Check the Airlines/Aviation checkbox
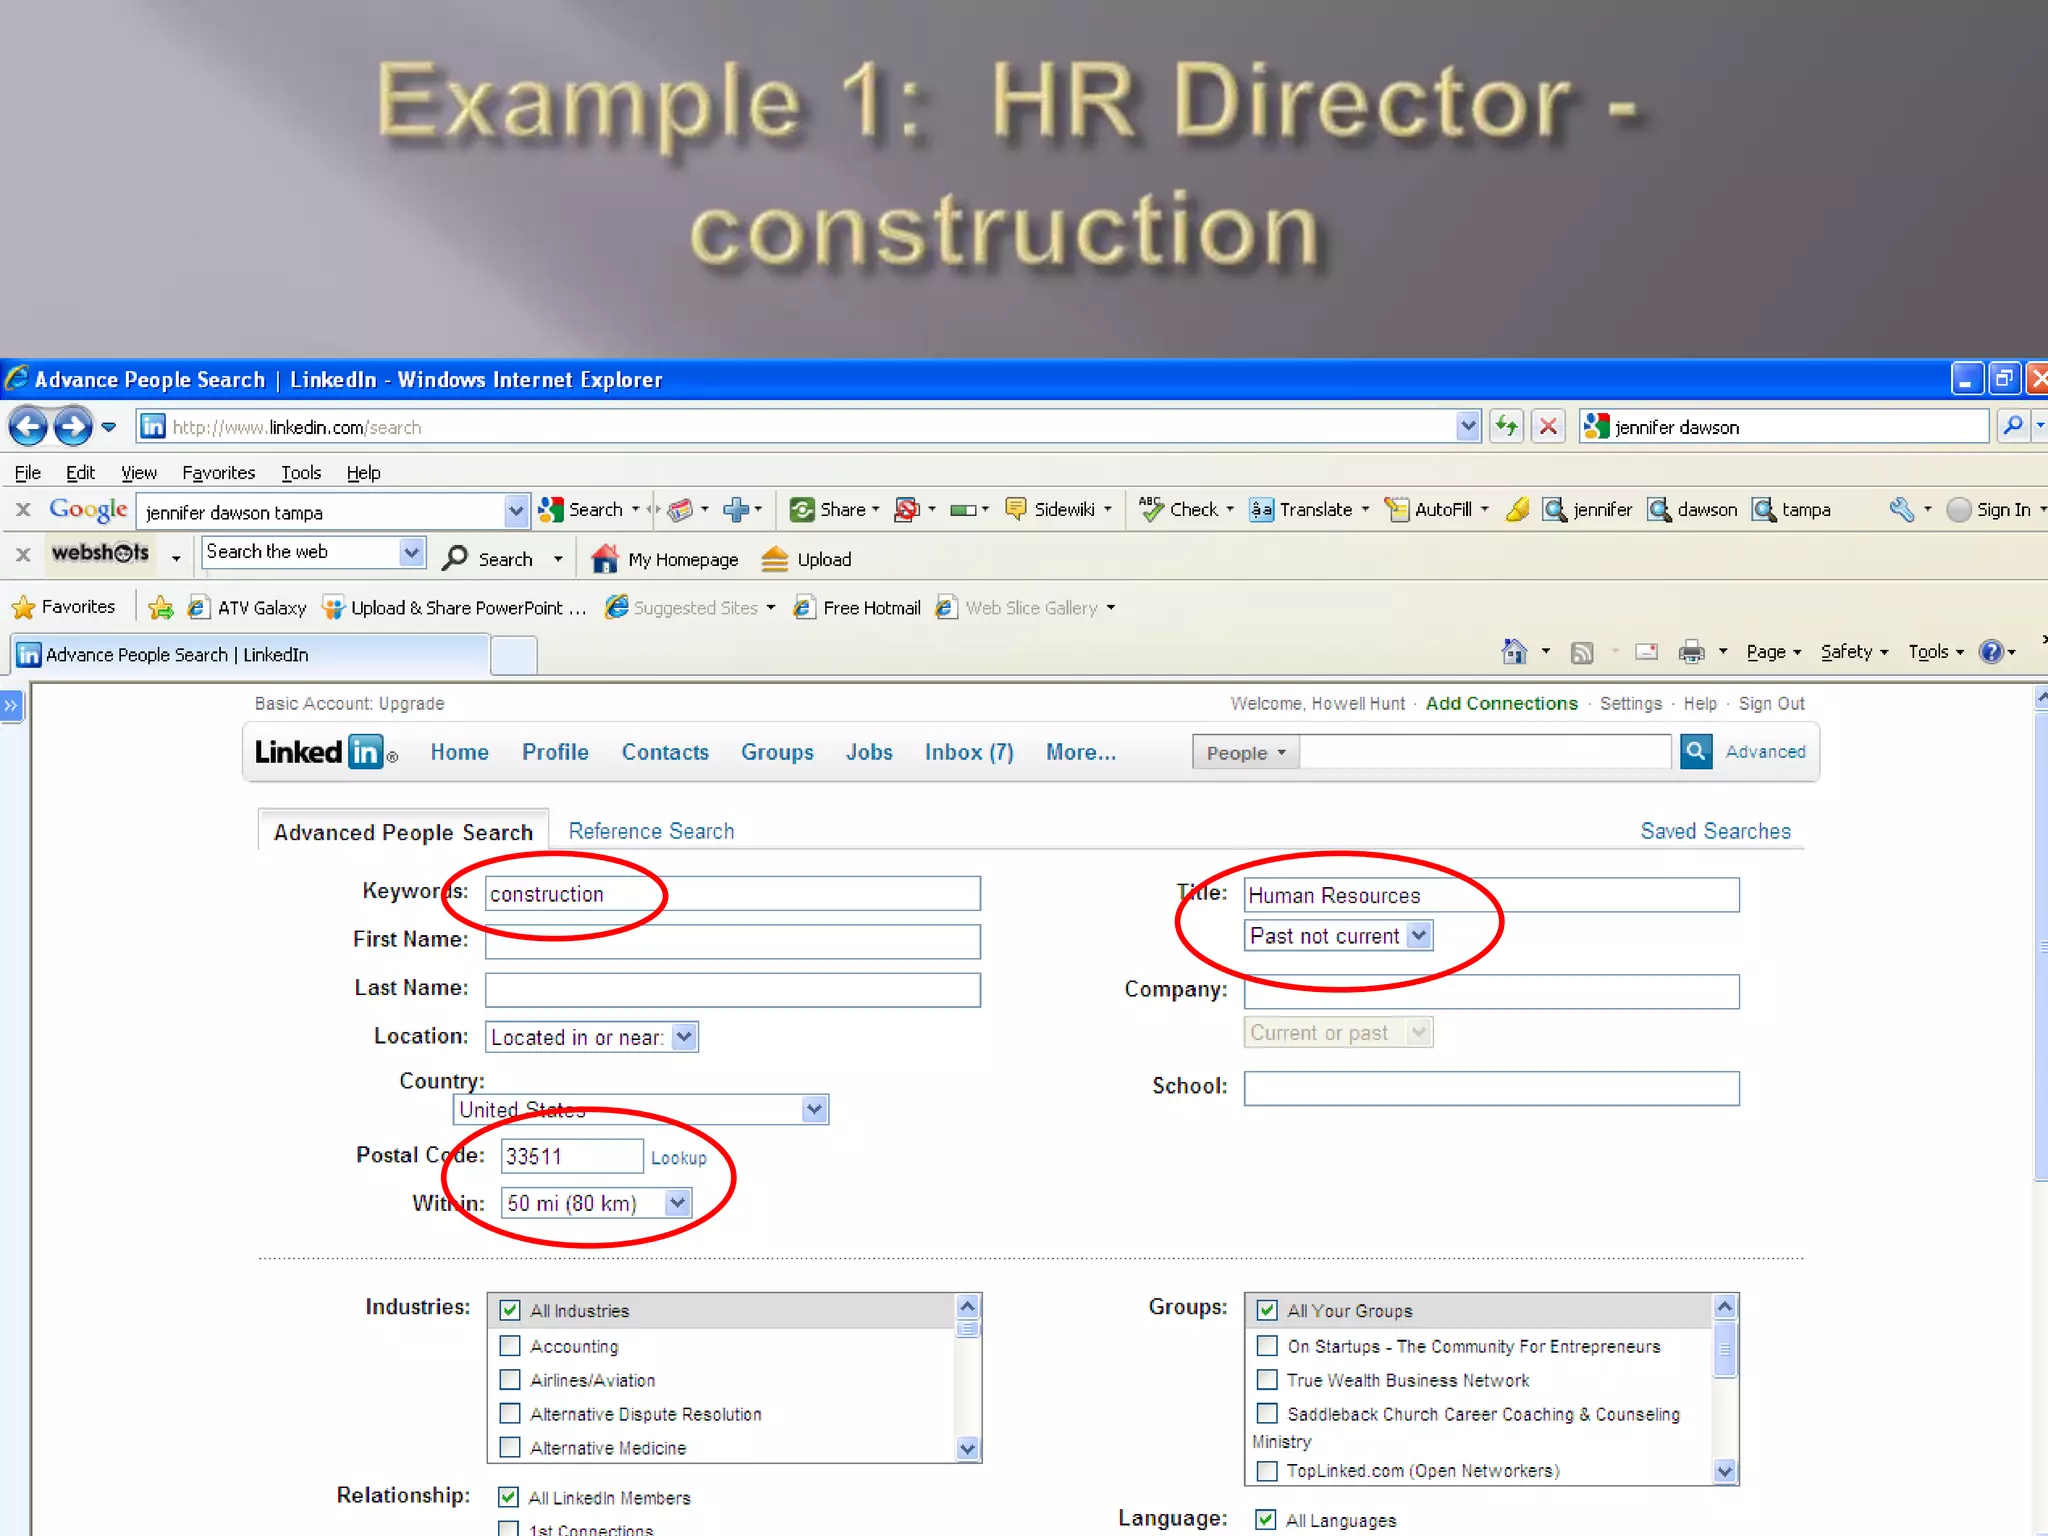 [x=510, y=1380]
